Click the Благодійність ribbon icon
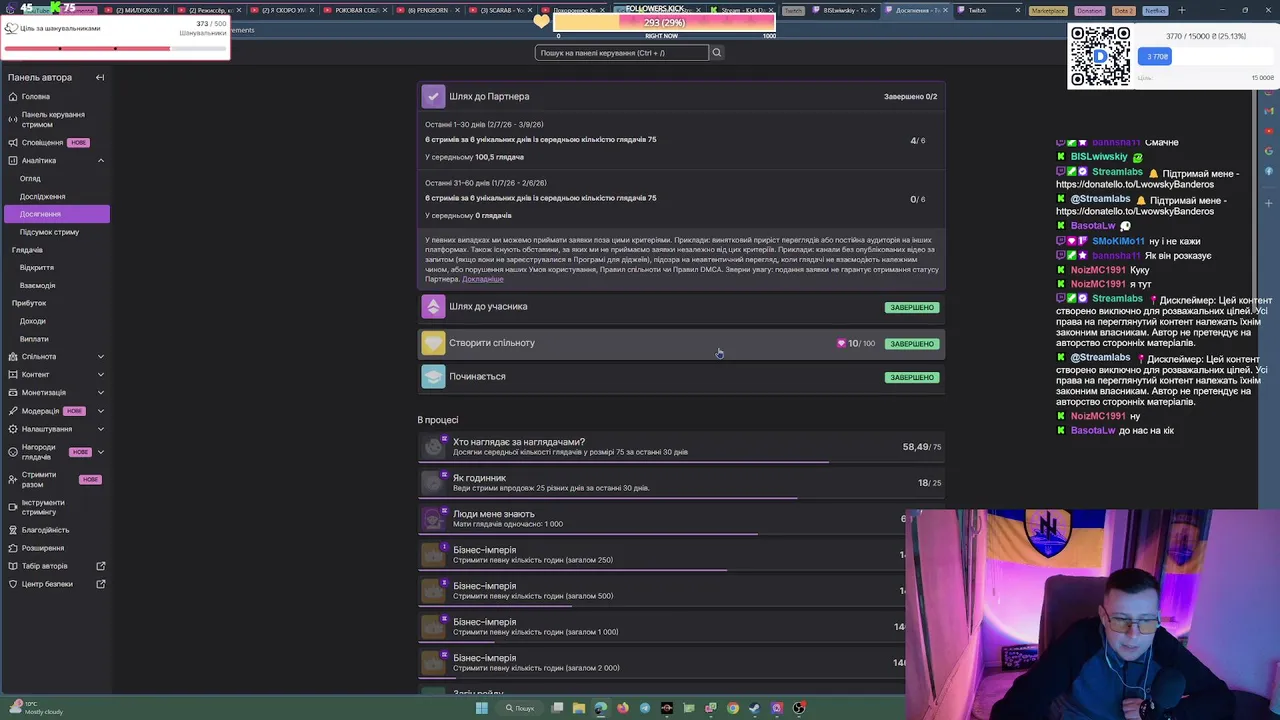Screen dimensions: 1280x720 pyautogui.click(x=13, y=530)
